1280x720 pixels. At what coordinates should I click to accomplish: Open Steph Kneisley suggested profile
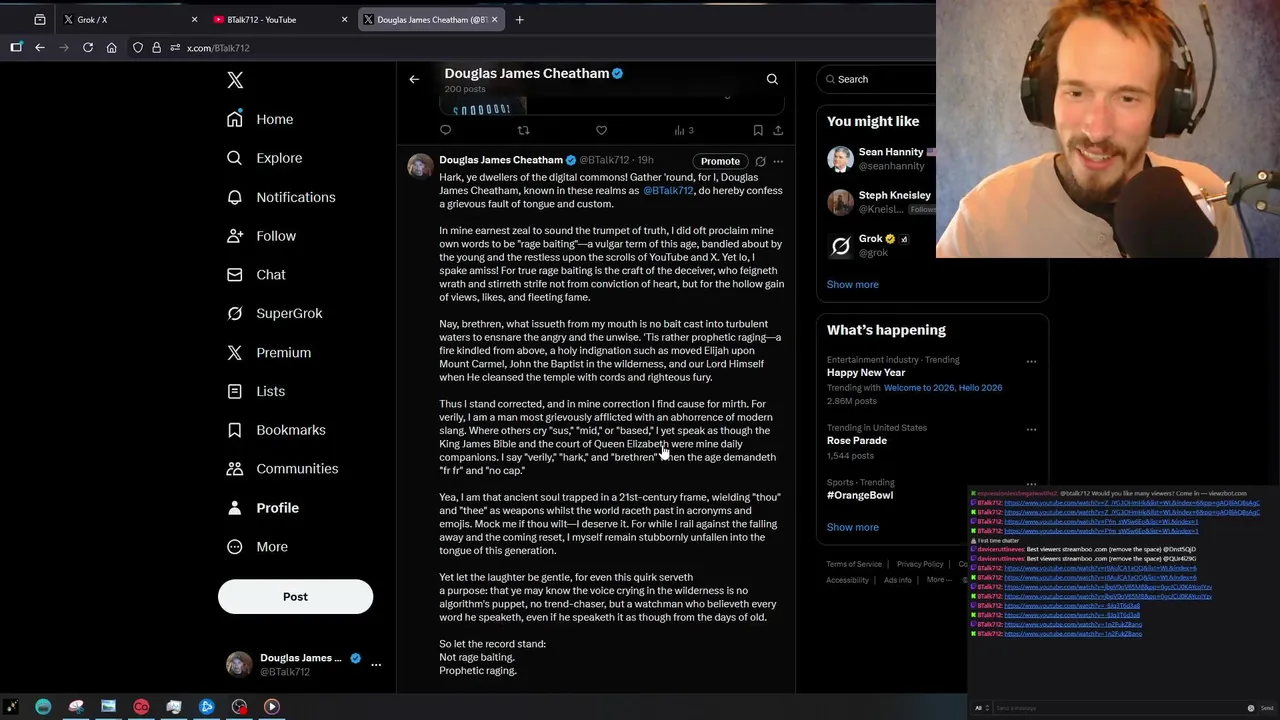pyautogui.click(x=880, y=202)
